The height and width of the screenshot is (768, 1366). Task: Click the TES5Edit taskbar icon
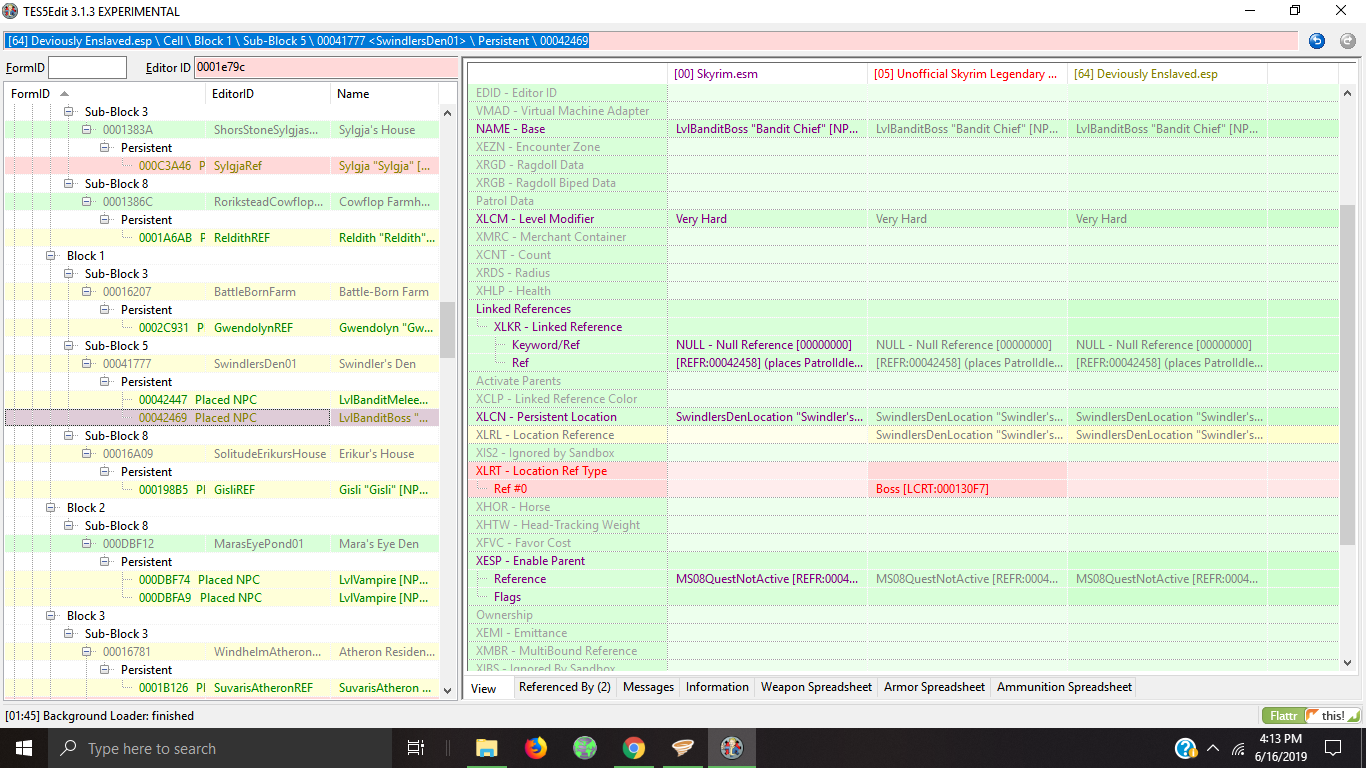click(731, 748)
